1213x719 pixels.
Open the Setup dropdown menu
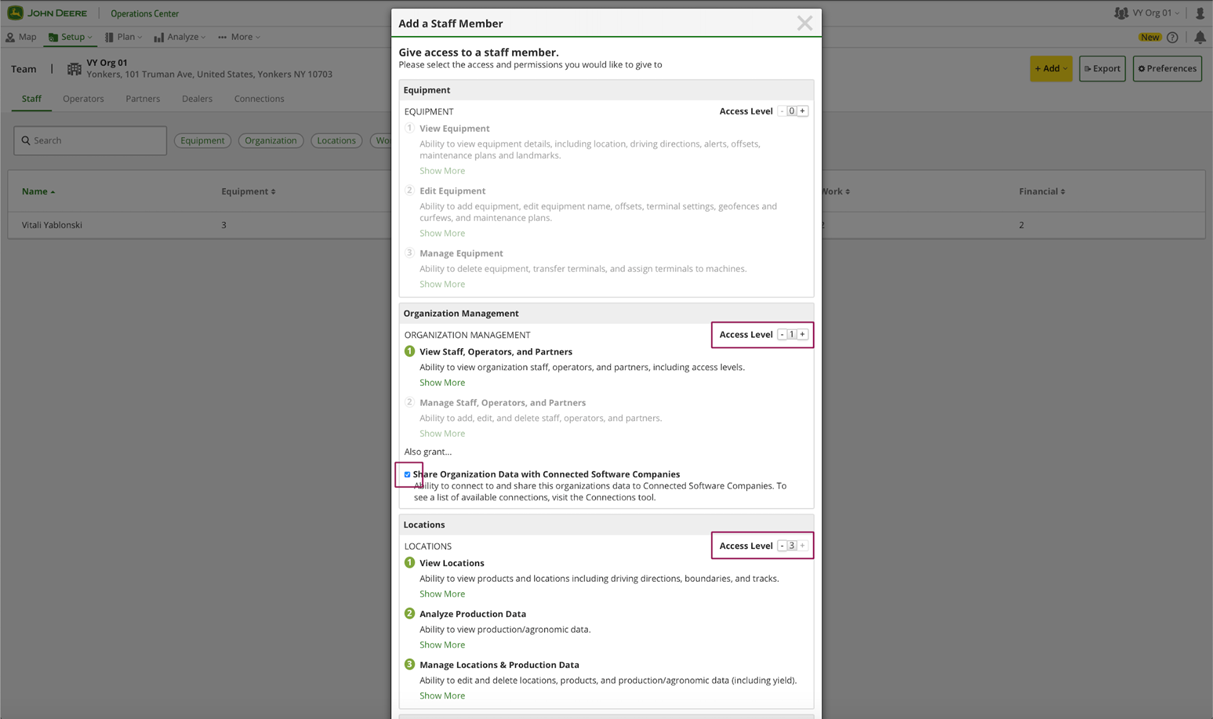[70, 37]
